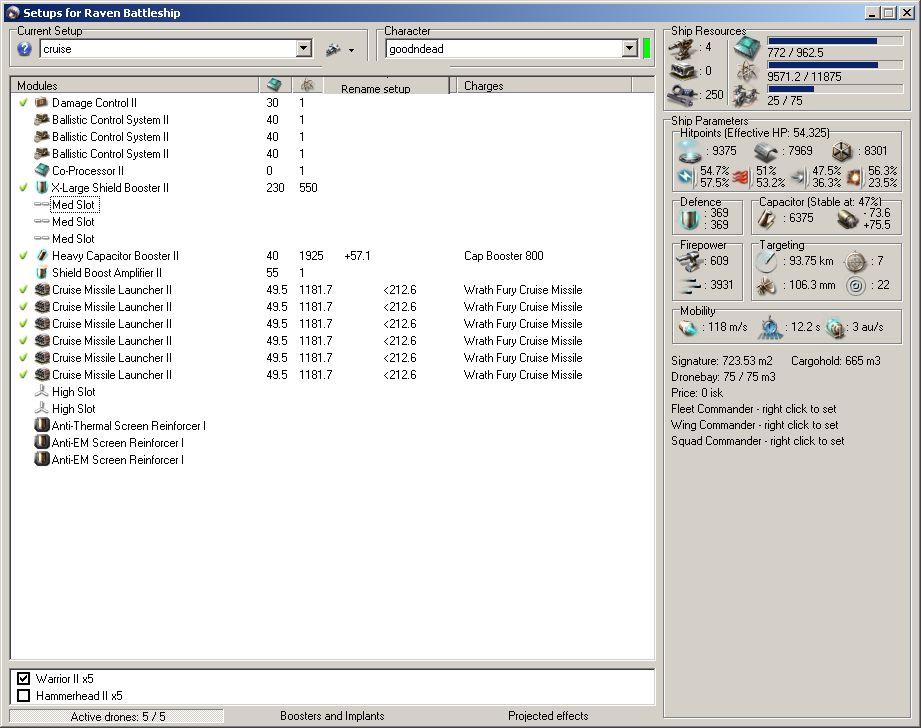
Task: Click the Co-Processor II module icon
Action: 41,171
